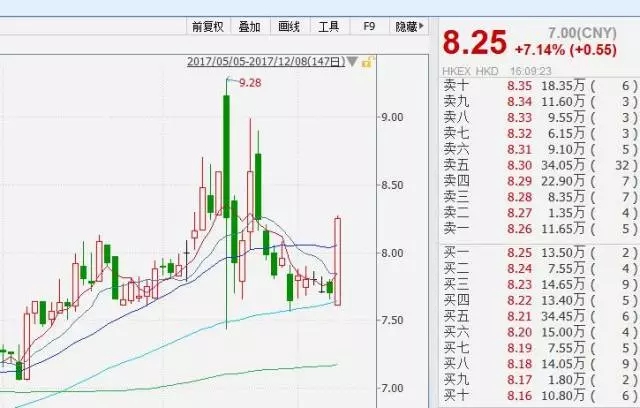This screenshot has width=640, height=408.
Task: Click the +7.14% (+0.55) change
Action: (566, 50)
